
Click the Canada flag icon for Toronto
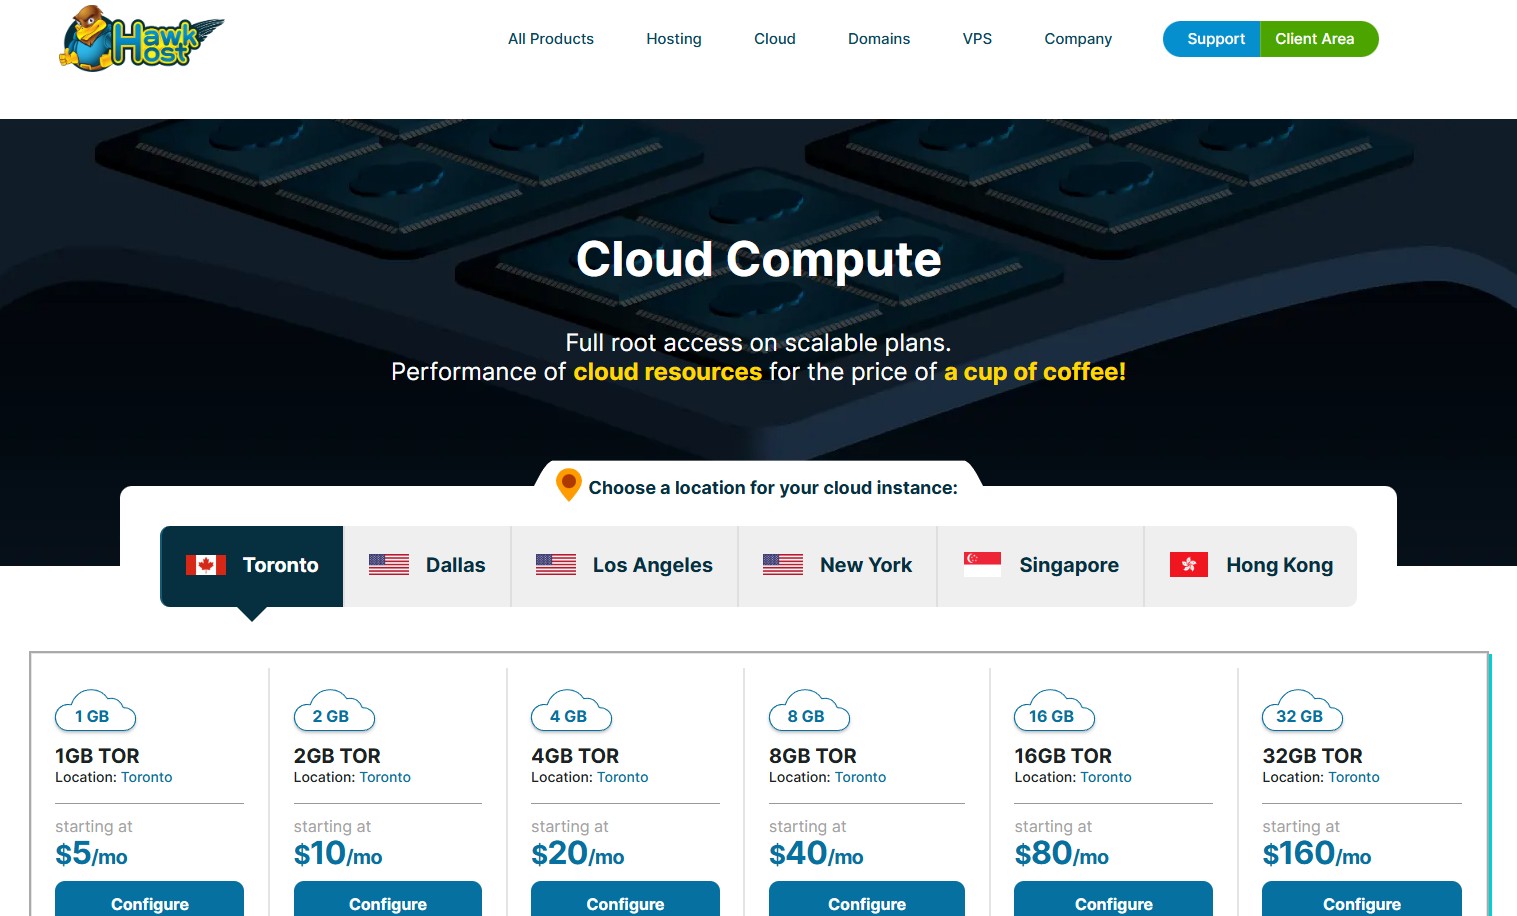tap(206, 565)
